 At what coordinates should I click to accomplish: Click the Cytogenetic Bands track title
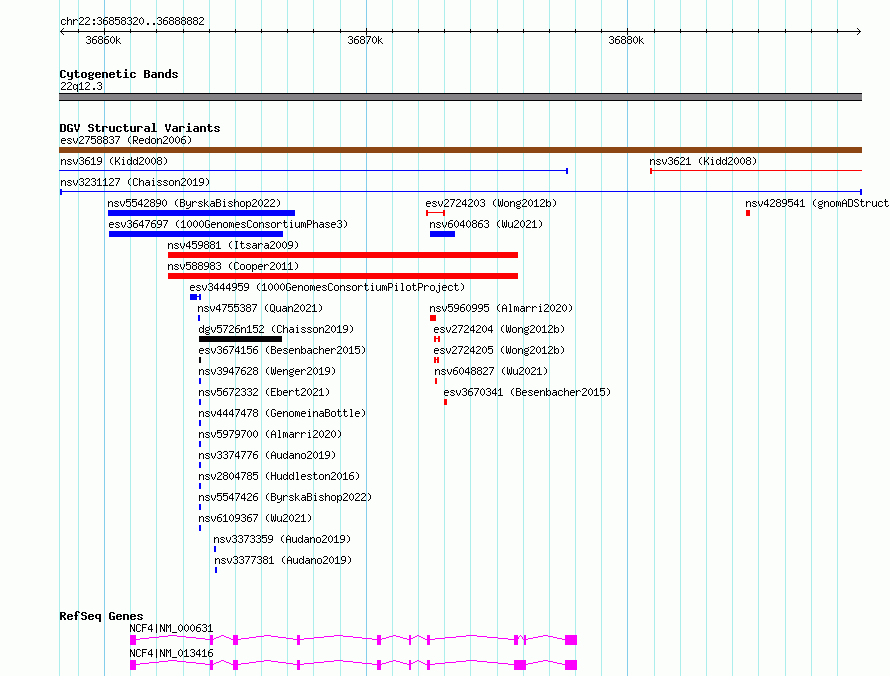119,74
